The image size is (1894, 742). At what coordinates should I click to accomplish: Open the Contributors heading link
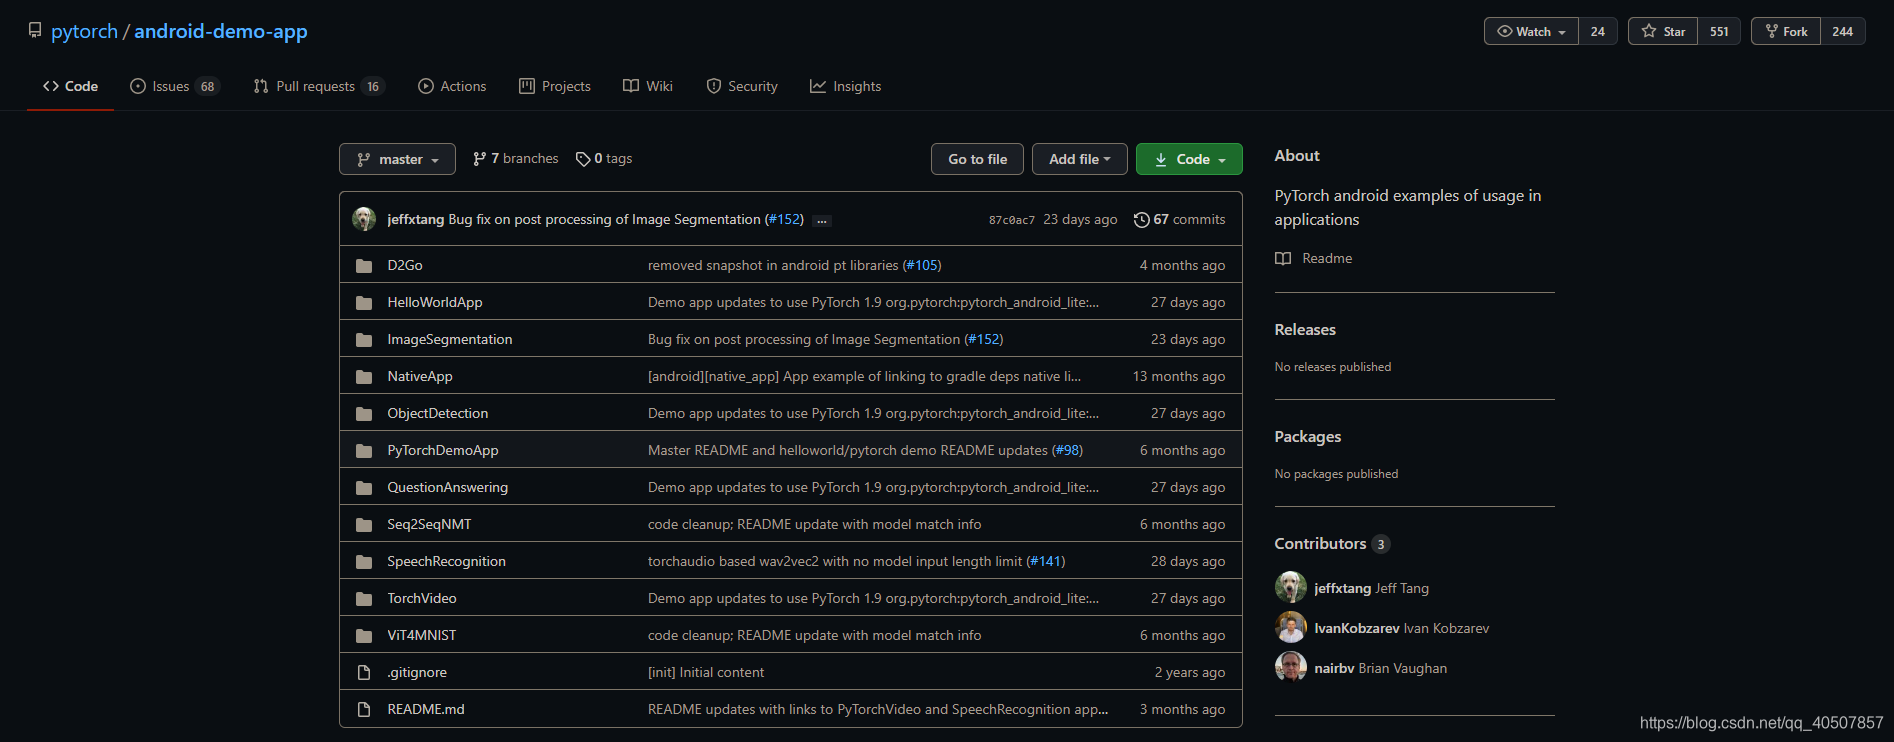(1332, 543)
